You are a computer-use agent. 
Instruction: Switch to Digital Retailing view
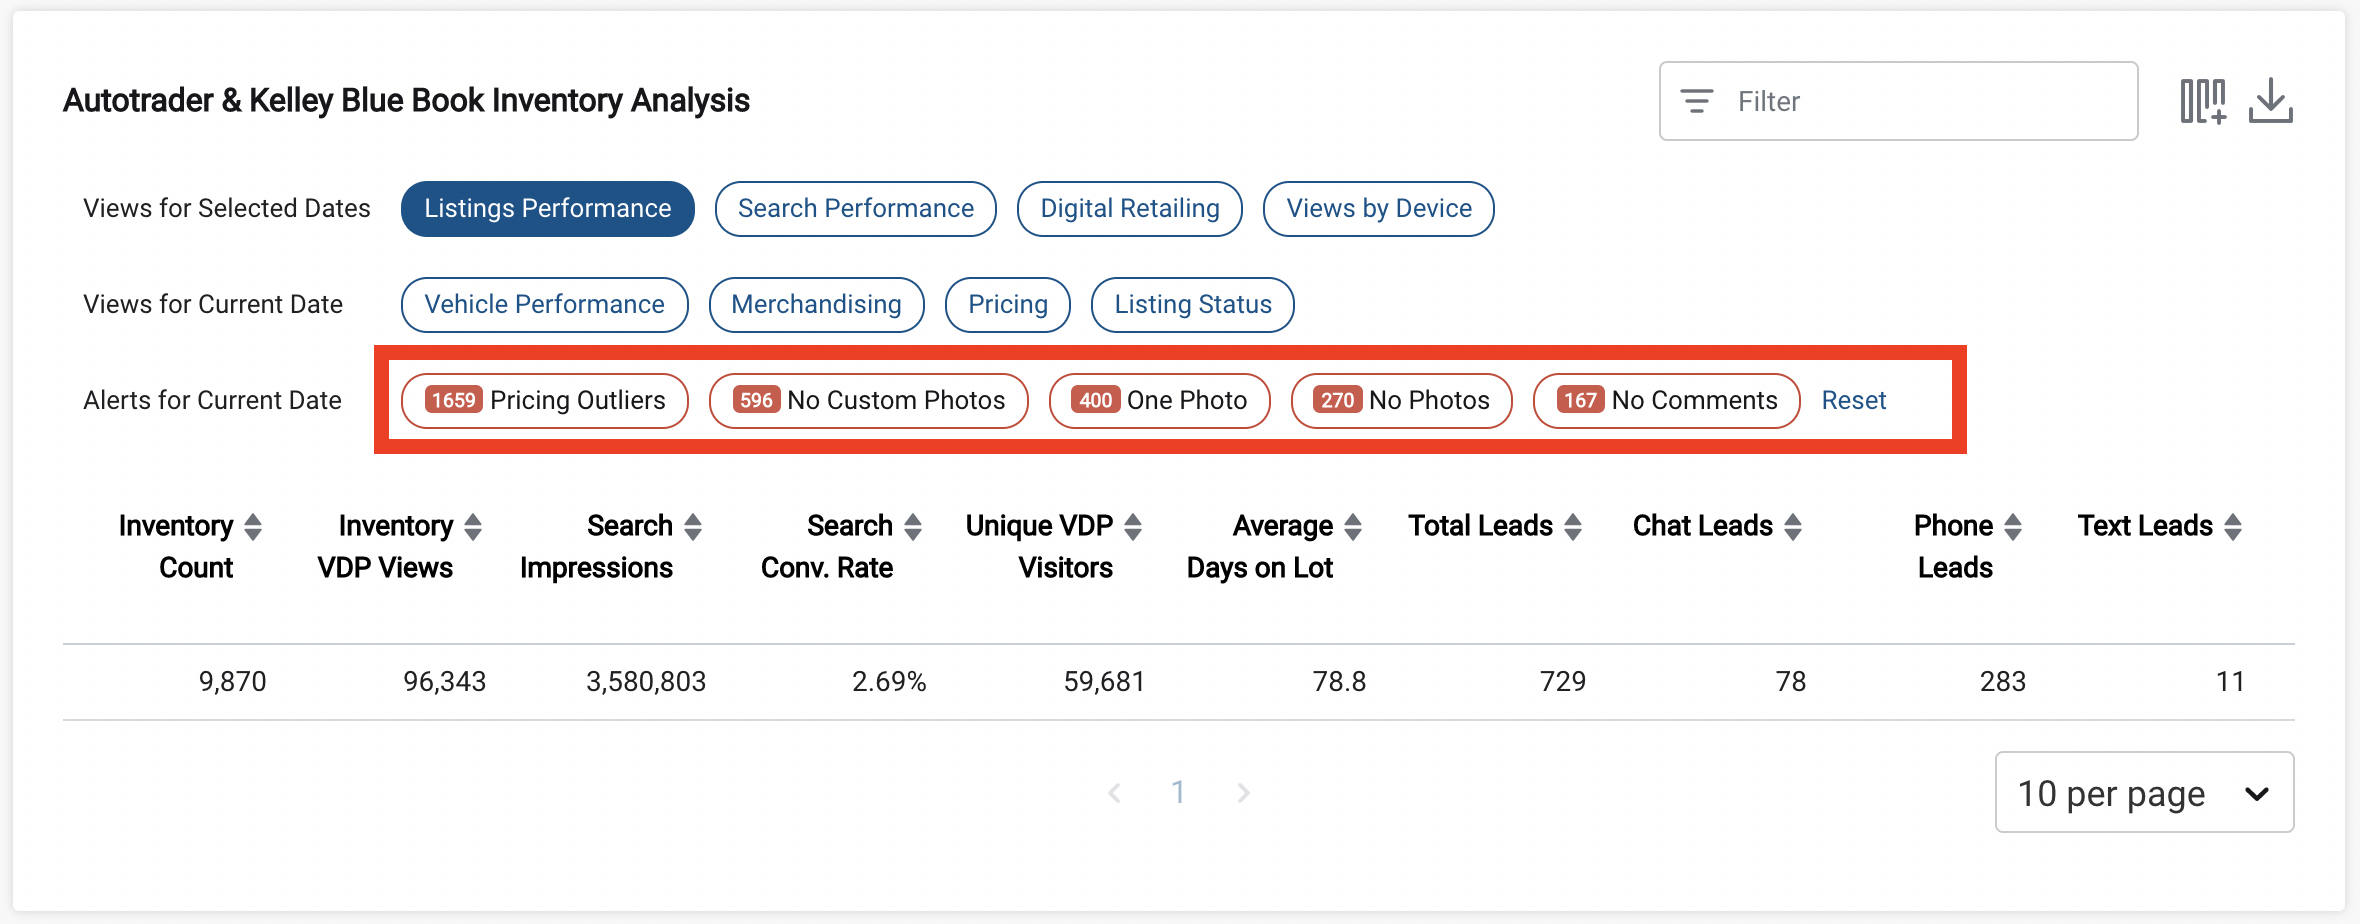pos(1130,209)
